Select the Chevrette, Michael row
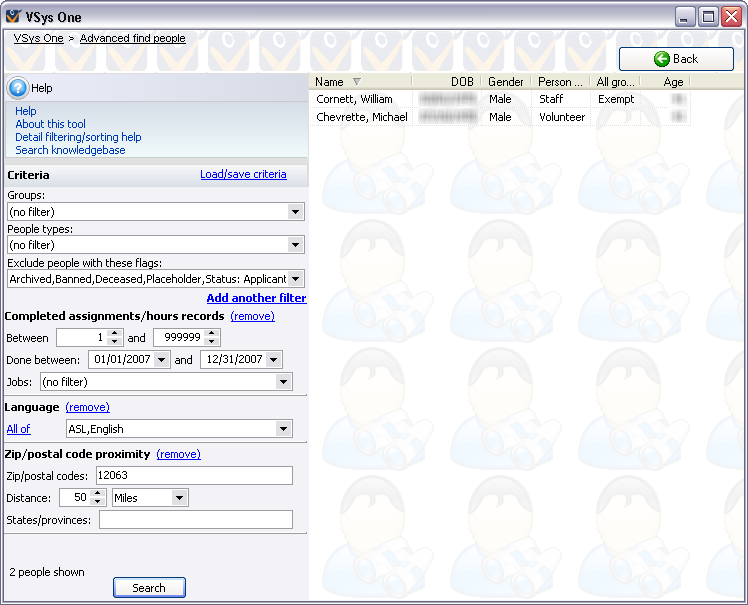This screenshot has height=605, width=748. pos(500,117)
